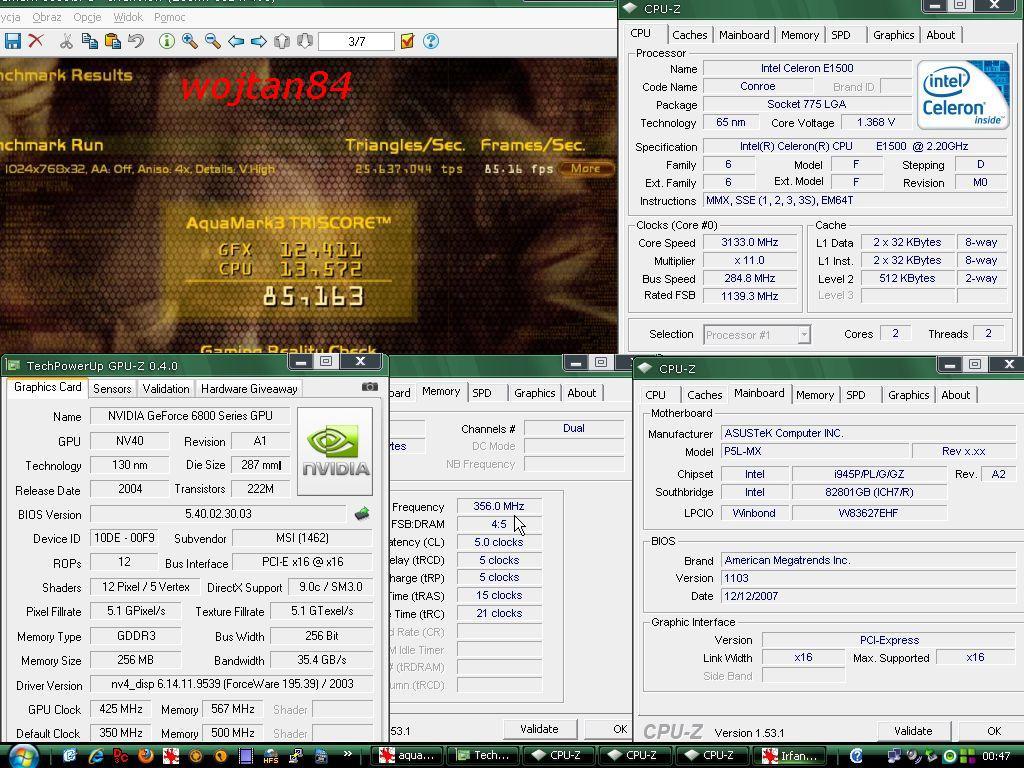
Task: Select About tab in bottom-right CPU-Z
Action: point(955,394)
